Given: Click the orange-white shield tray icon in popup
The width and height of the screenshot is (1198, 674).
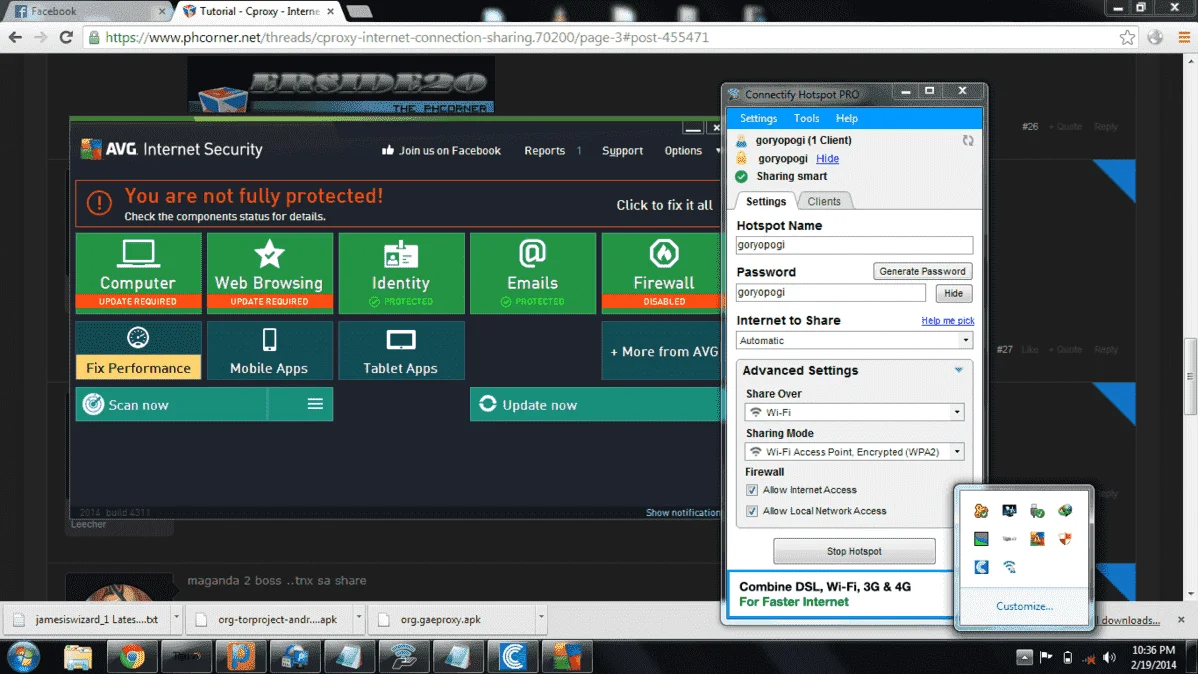Looking at the screenshot, I should 1065,539.
